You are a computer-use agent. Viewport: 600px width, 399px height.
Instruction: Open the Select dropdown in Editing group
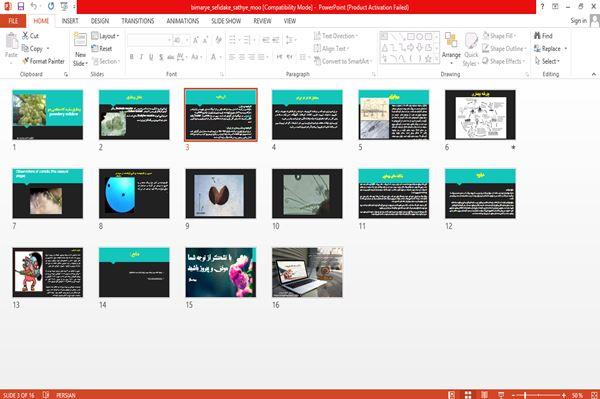pyautogui.click(x=547, y=61)
